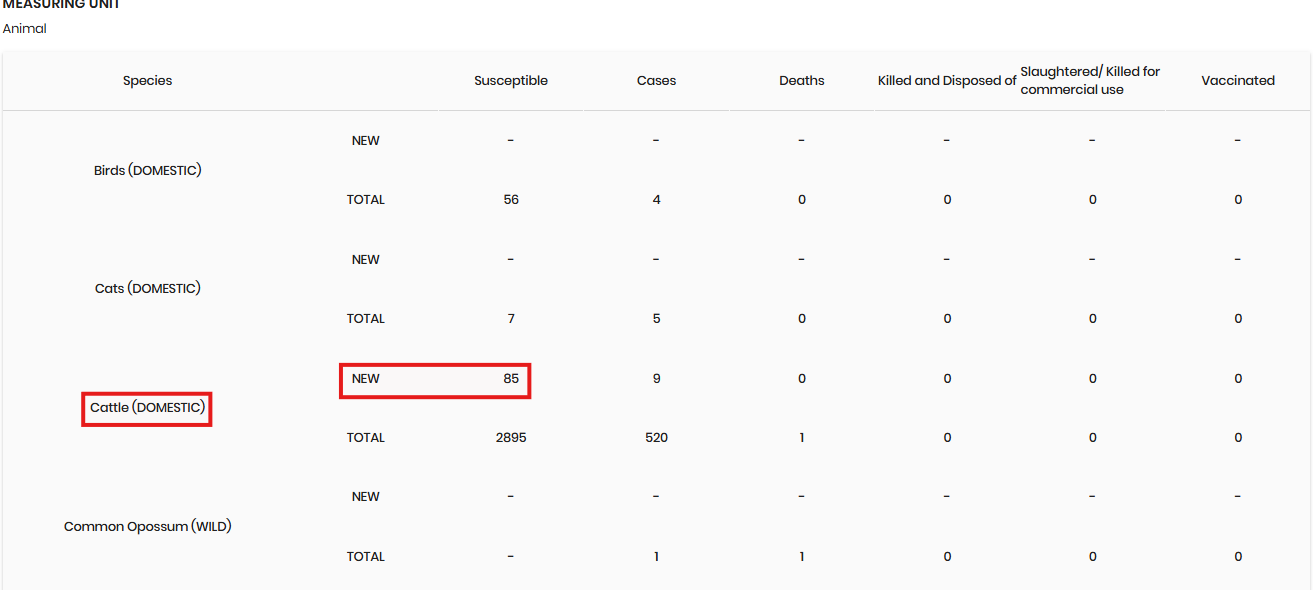
Task: Select the Cattle (DOMESTIC) species label
Action: tap(147, 408)
